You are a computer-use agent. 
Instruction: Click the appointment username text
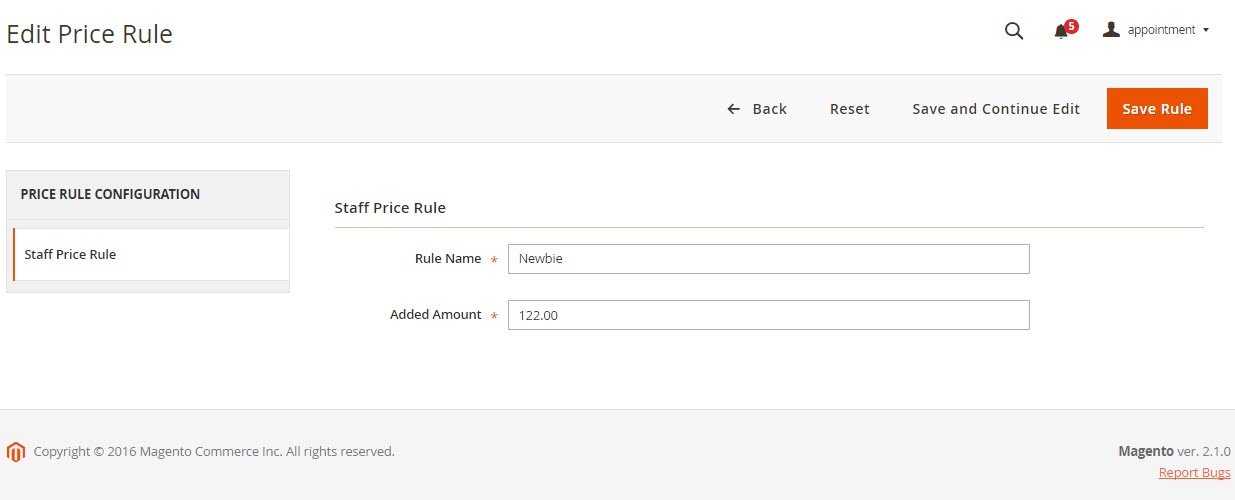click(1161, 30)
